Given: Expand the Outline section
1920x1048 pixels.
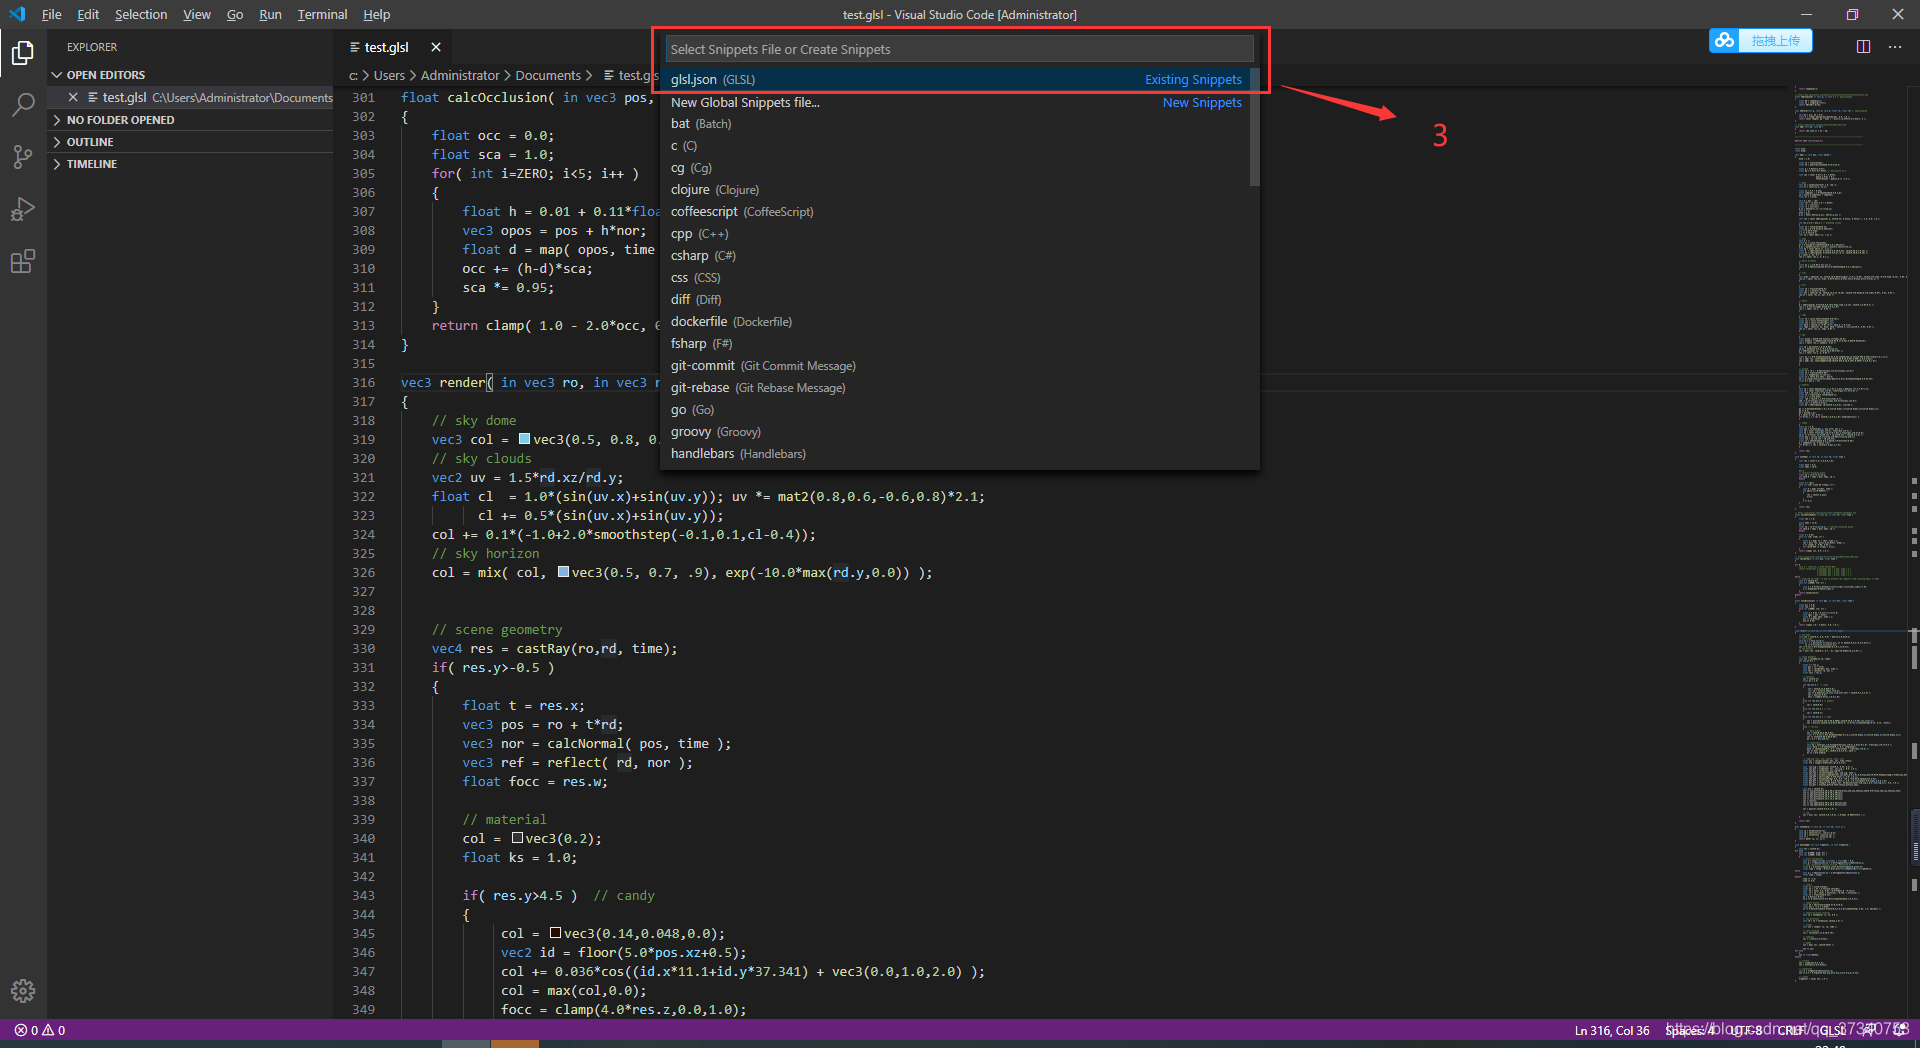Looking at the screenshot, I should pos(190,142).
